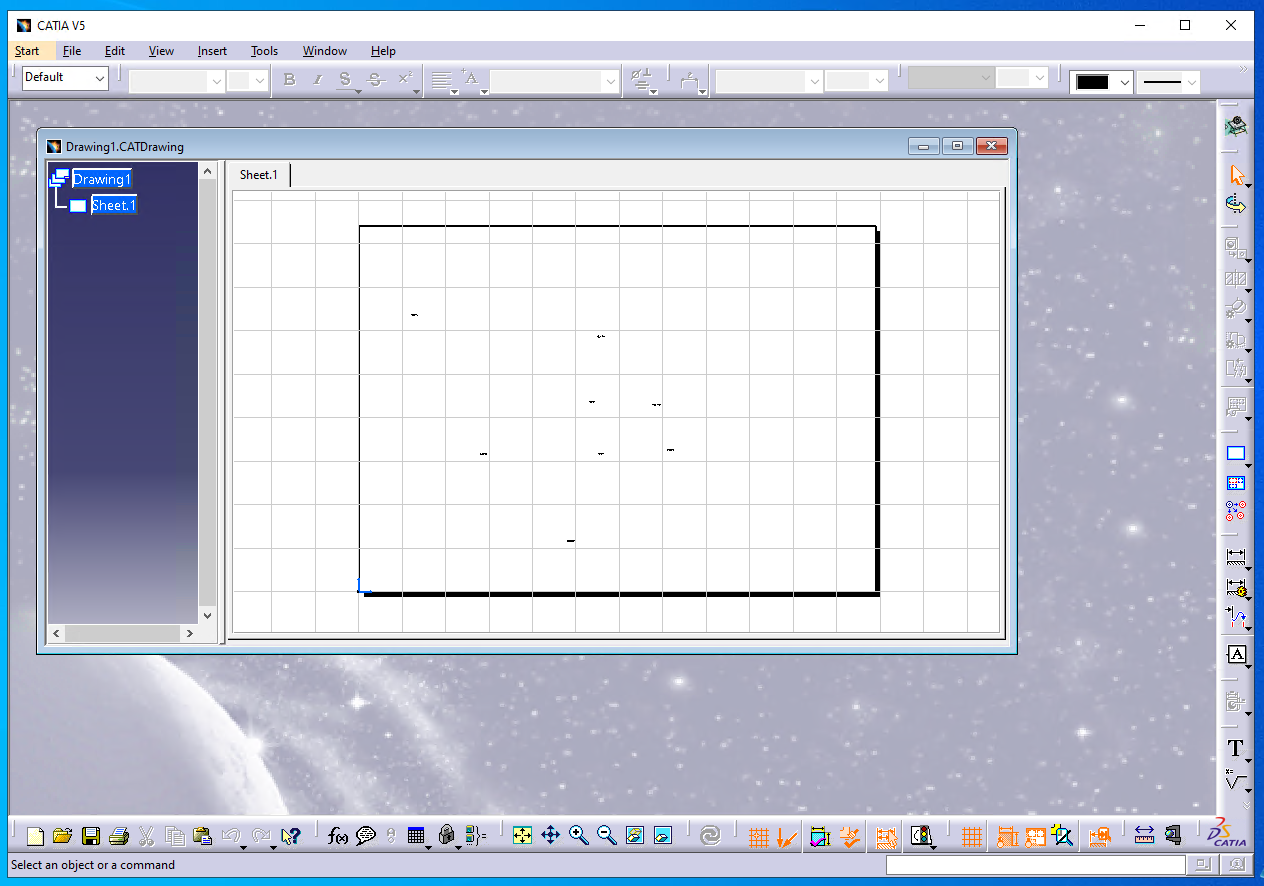Click the command input field in status bar

(1035, 865)
